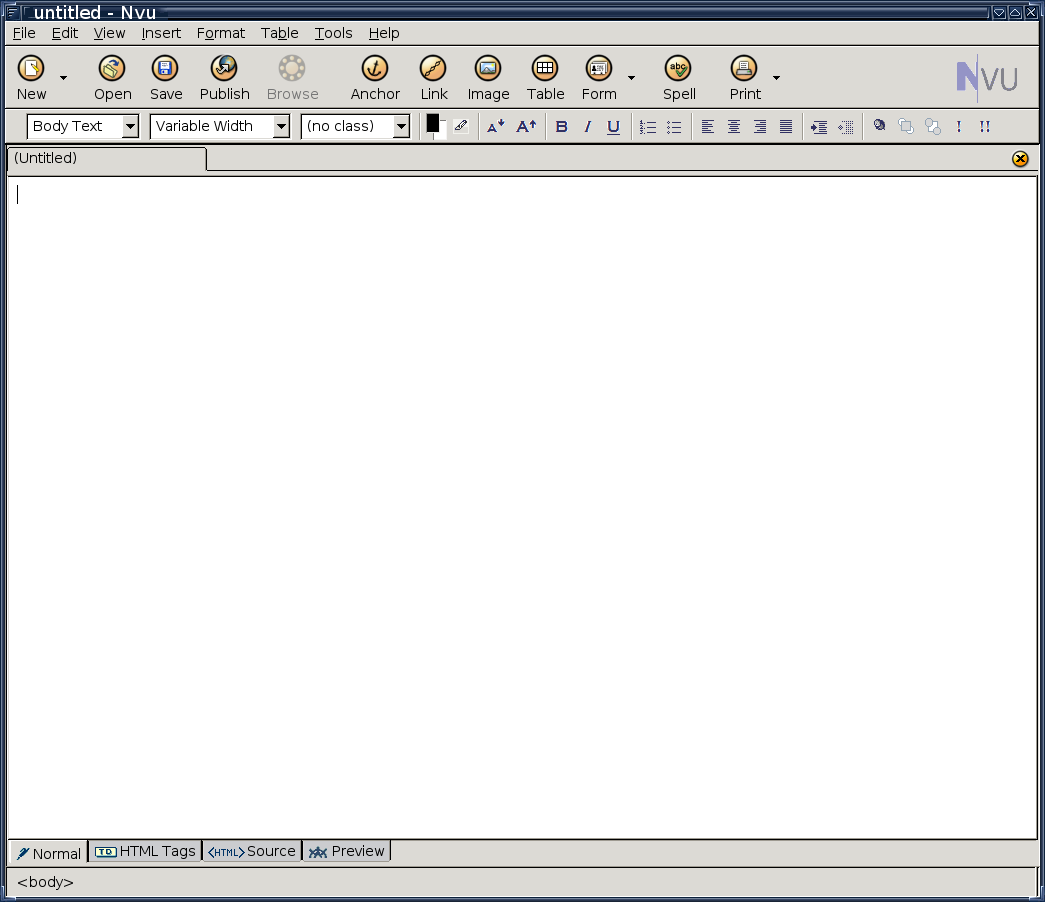Close the tab with orange X button

click(x=1020, y=159)
